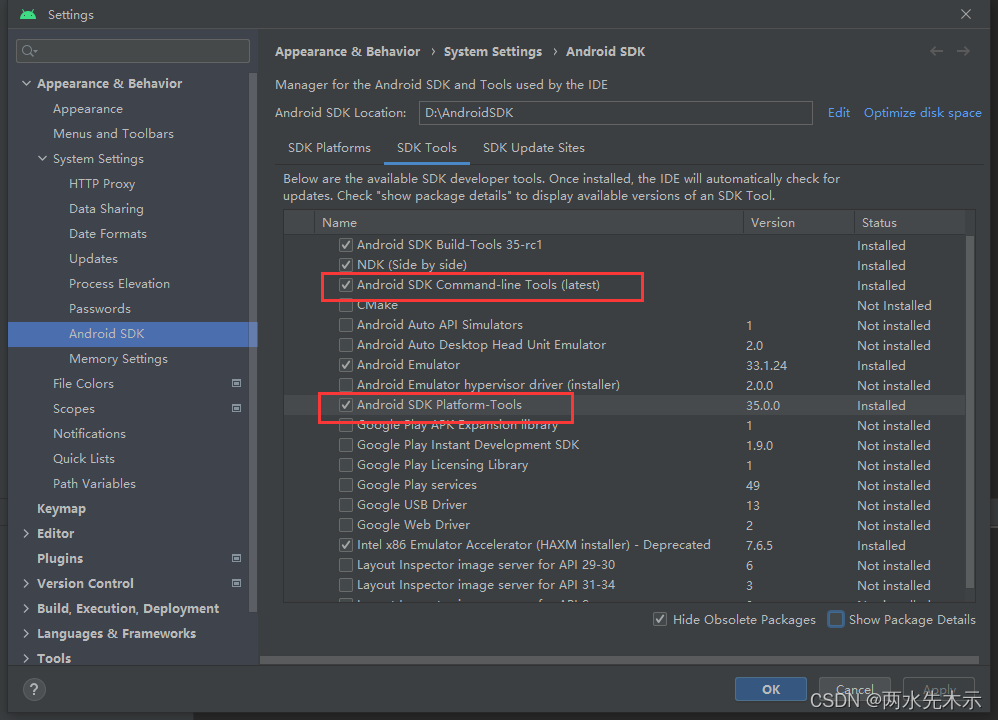Click the Edit link beside SDK Location
Viewport: 998px width, 720px height.
tap(838, 112)
